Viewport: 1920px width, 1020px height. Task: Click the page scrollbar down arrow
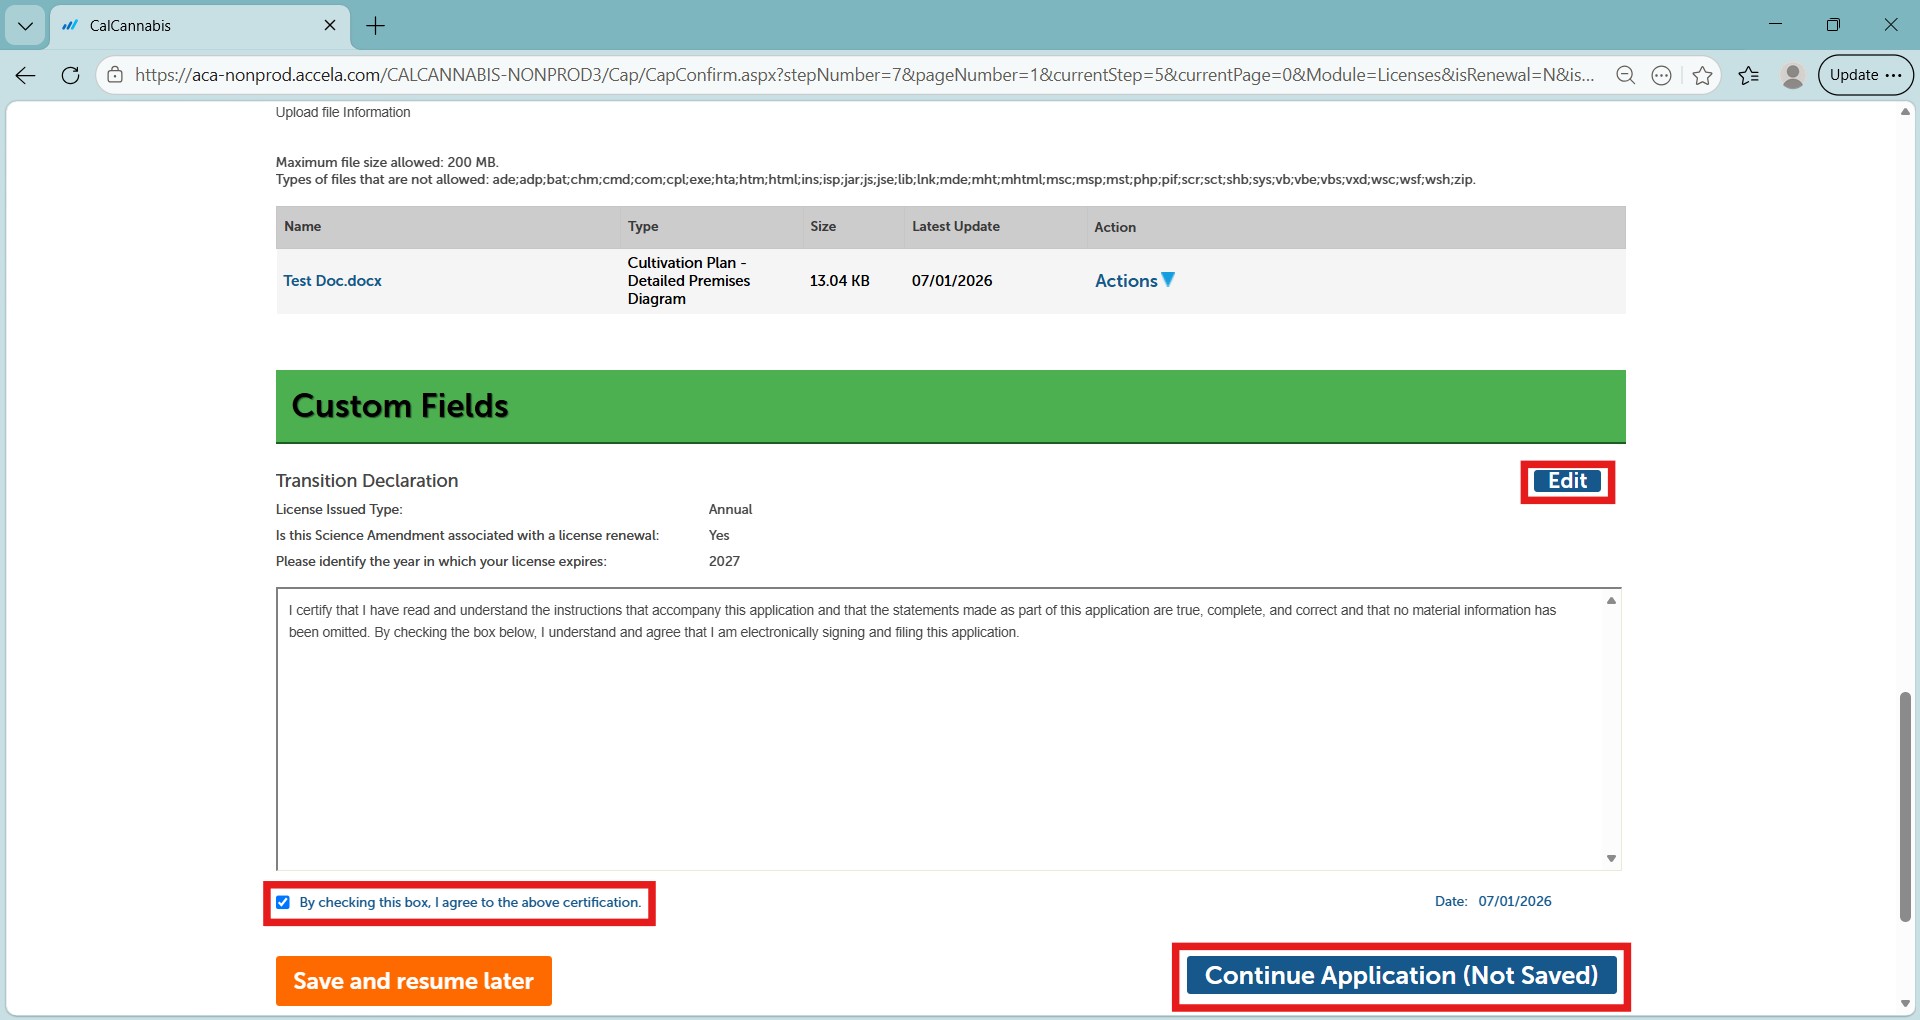(1905, 1004)
